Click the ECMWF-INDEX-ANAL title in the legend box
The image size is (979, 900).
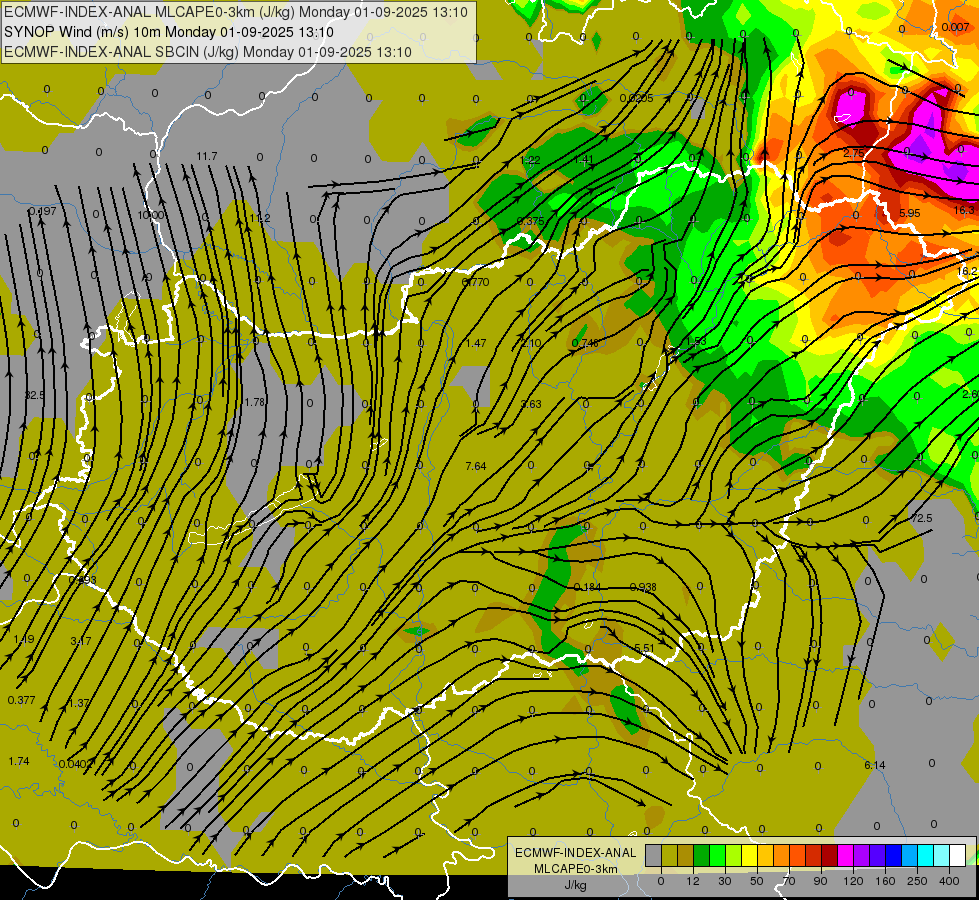(576, 853)
